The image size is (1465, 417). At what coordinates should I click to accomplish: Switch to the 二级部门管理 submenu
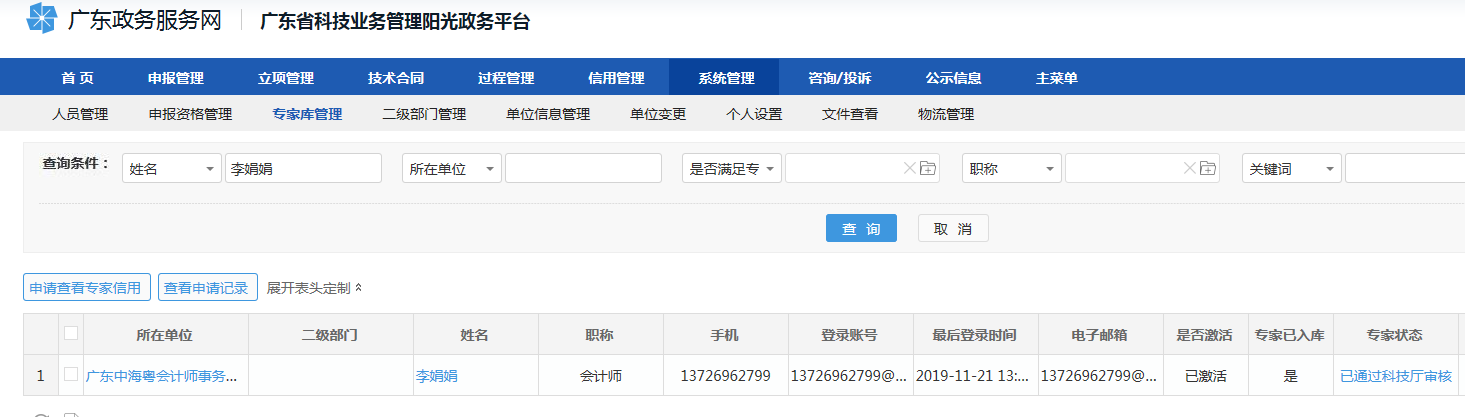click(424, 114)
